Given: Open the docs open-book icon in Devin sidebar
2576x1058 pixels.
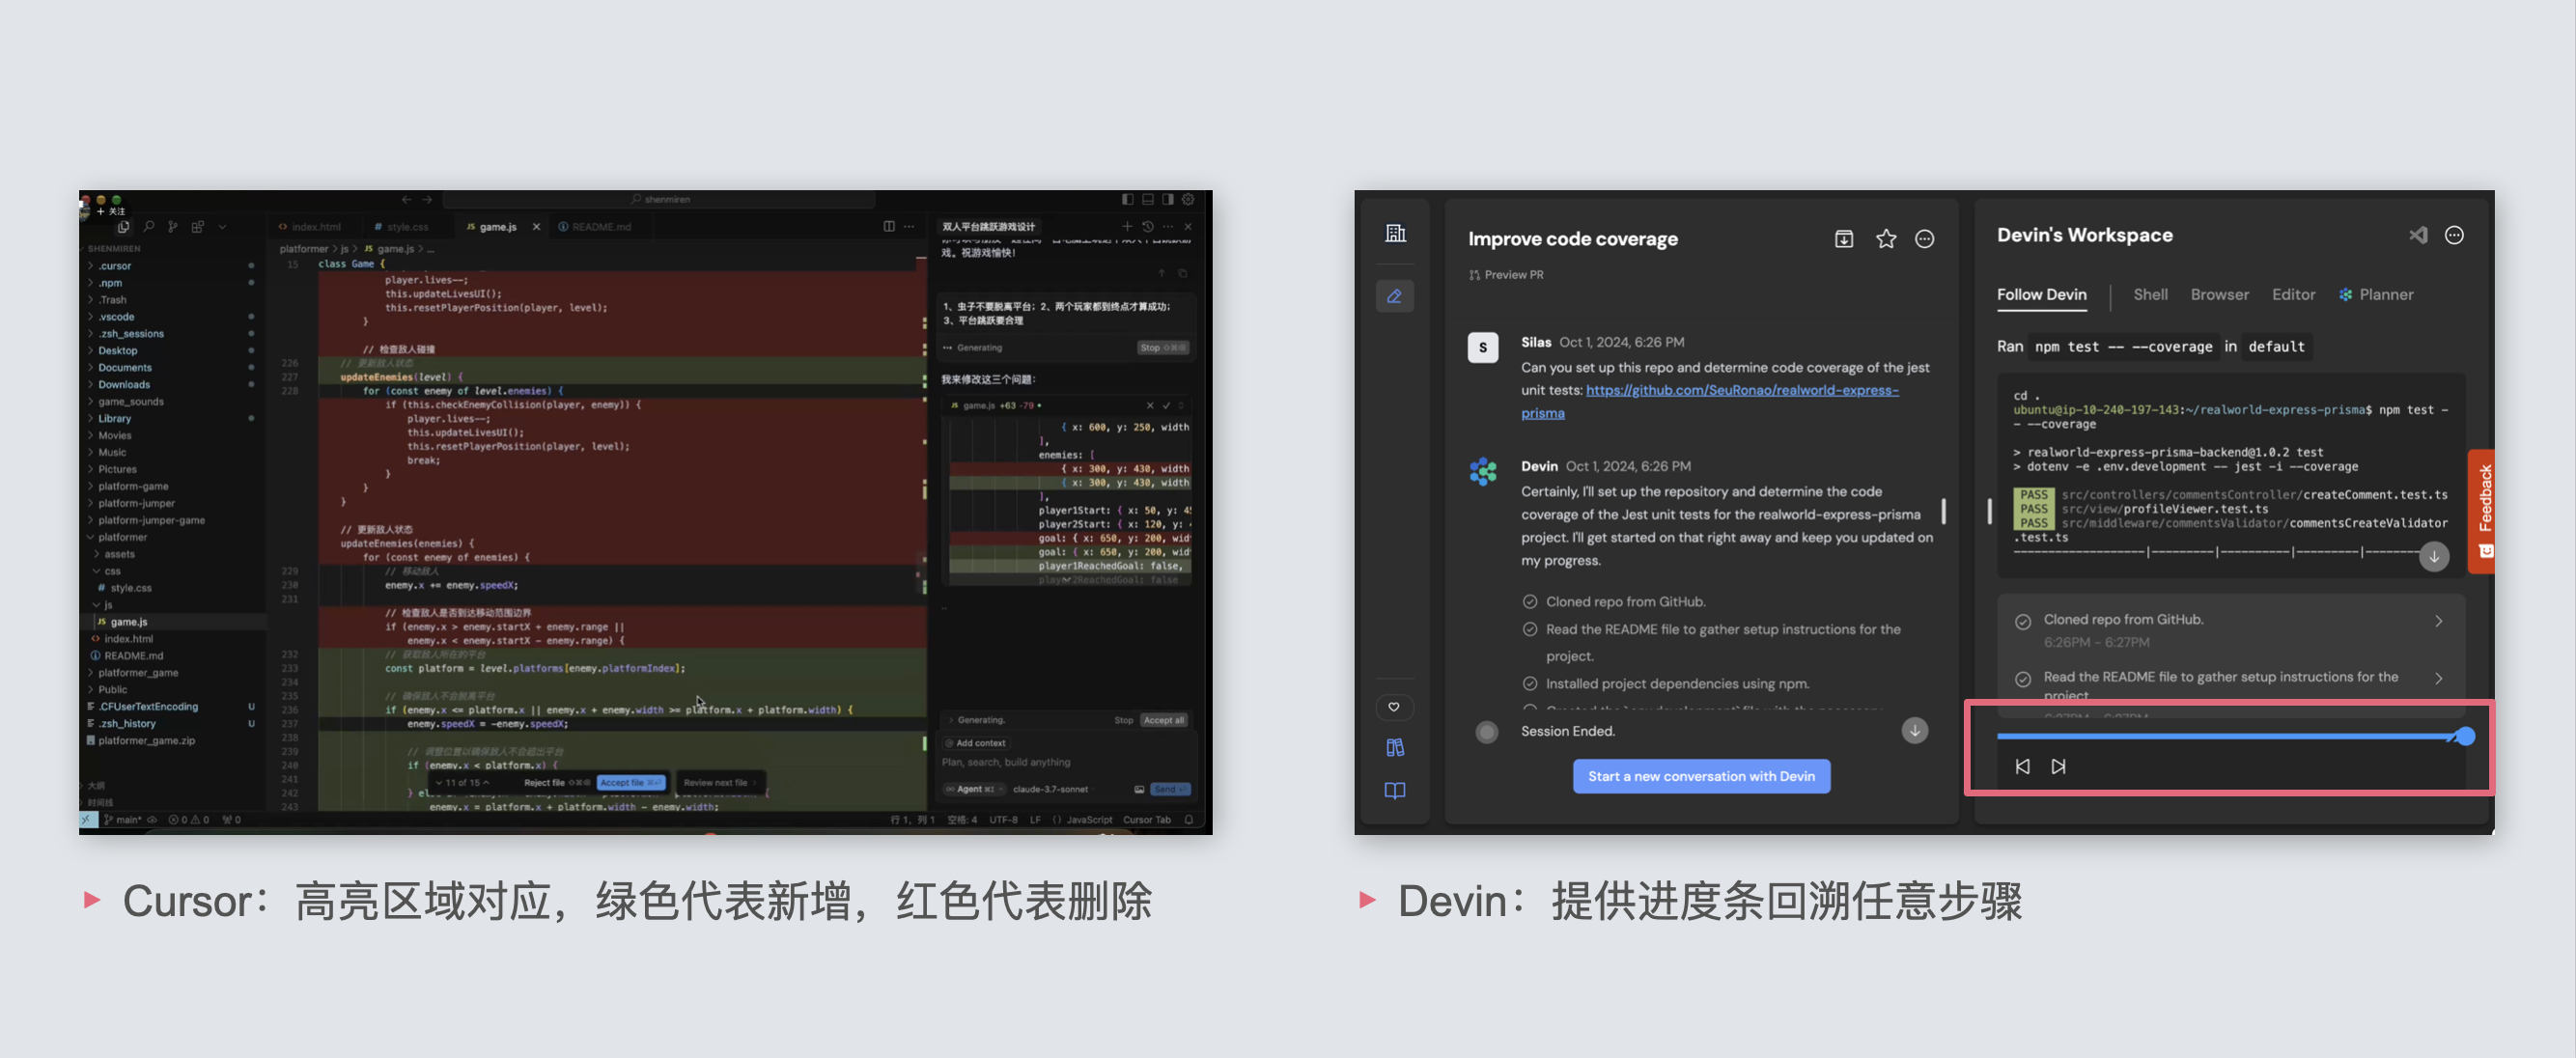Looking at the screenshot, I should pyautogui.click(x=1395, y=791).
